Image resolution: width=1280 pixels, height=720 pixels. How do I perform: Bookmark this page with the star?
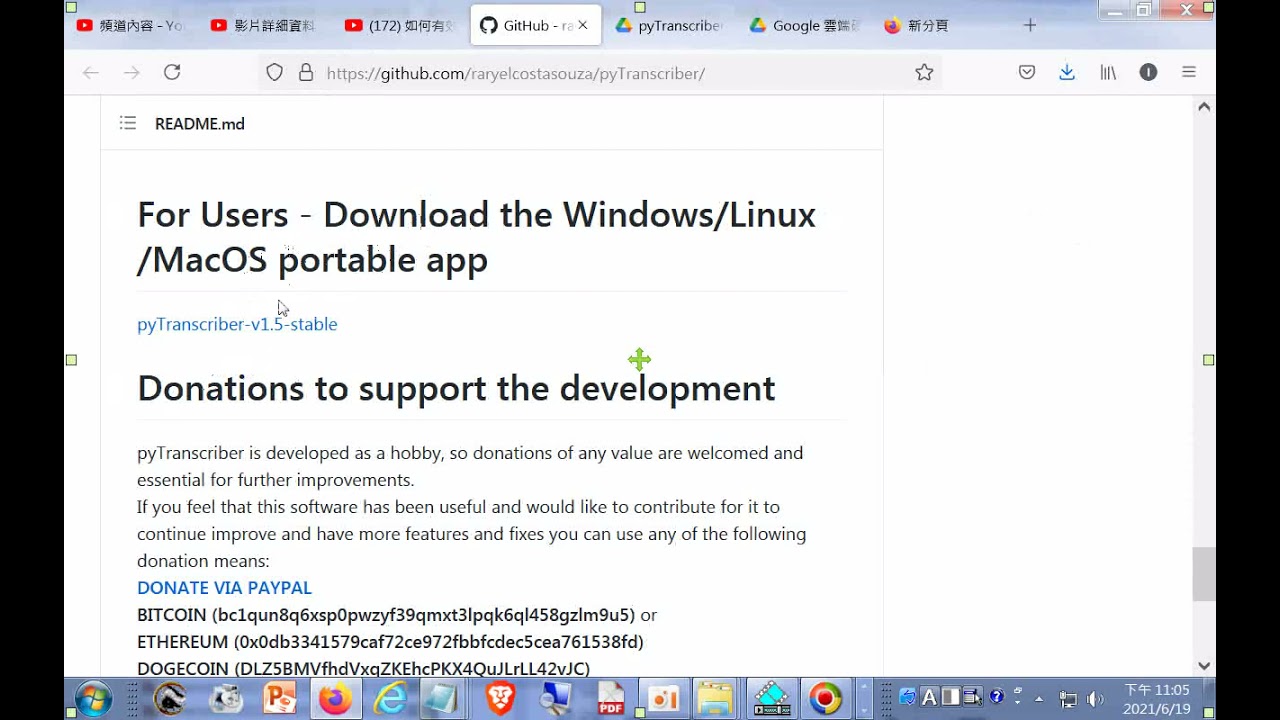[x=924, y=72]
